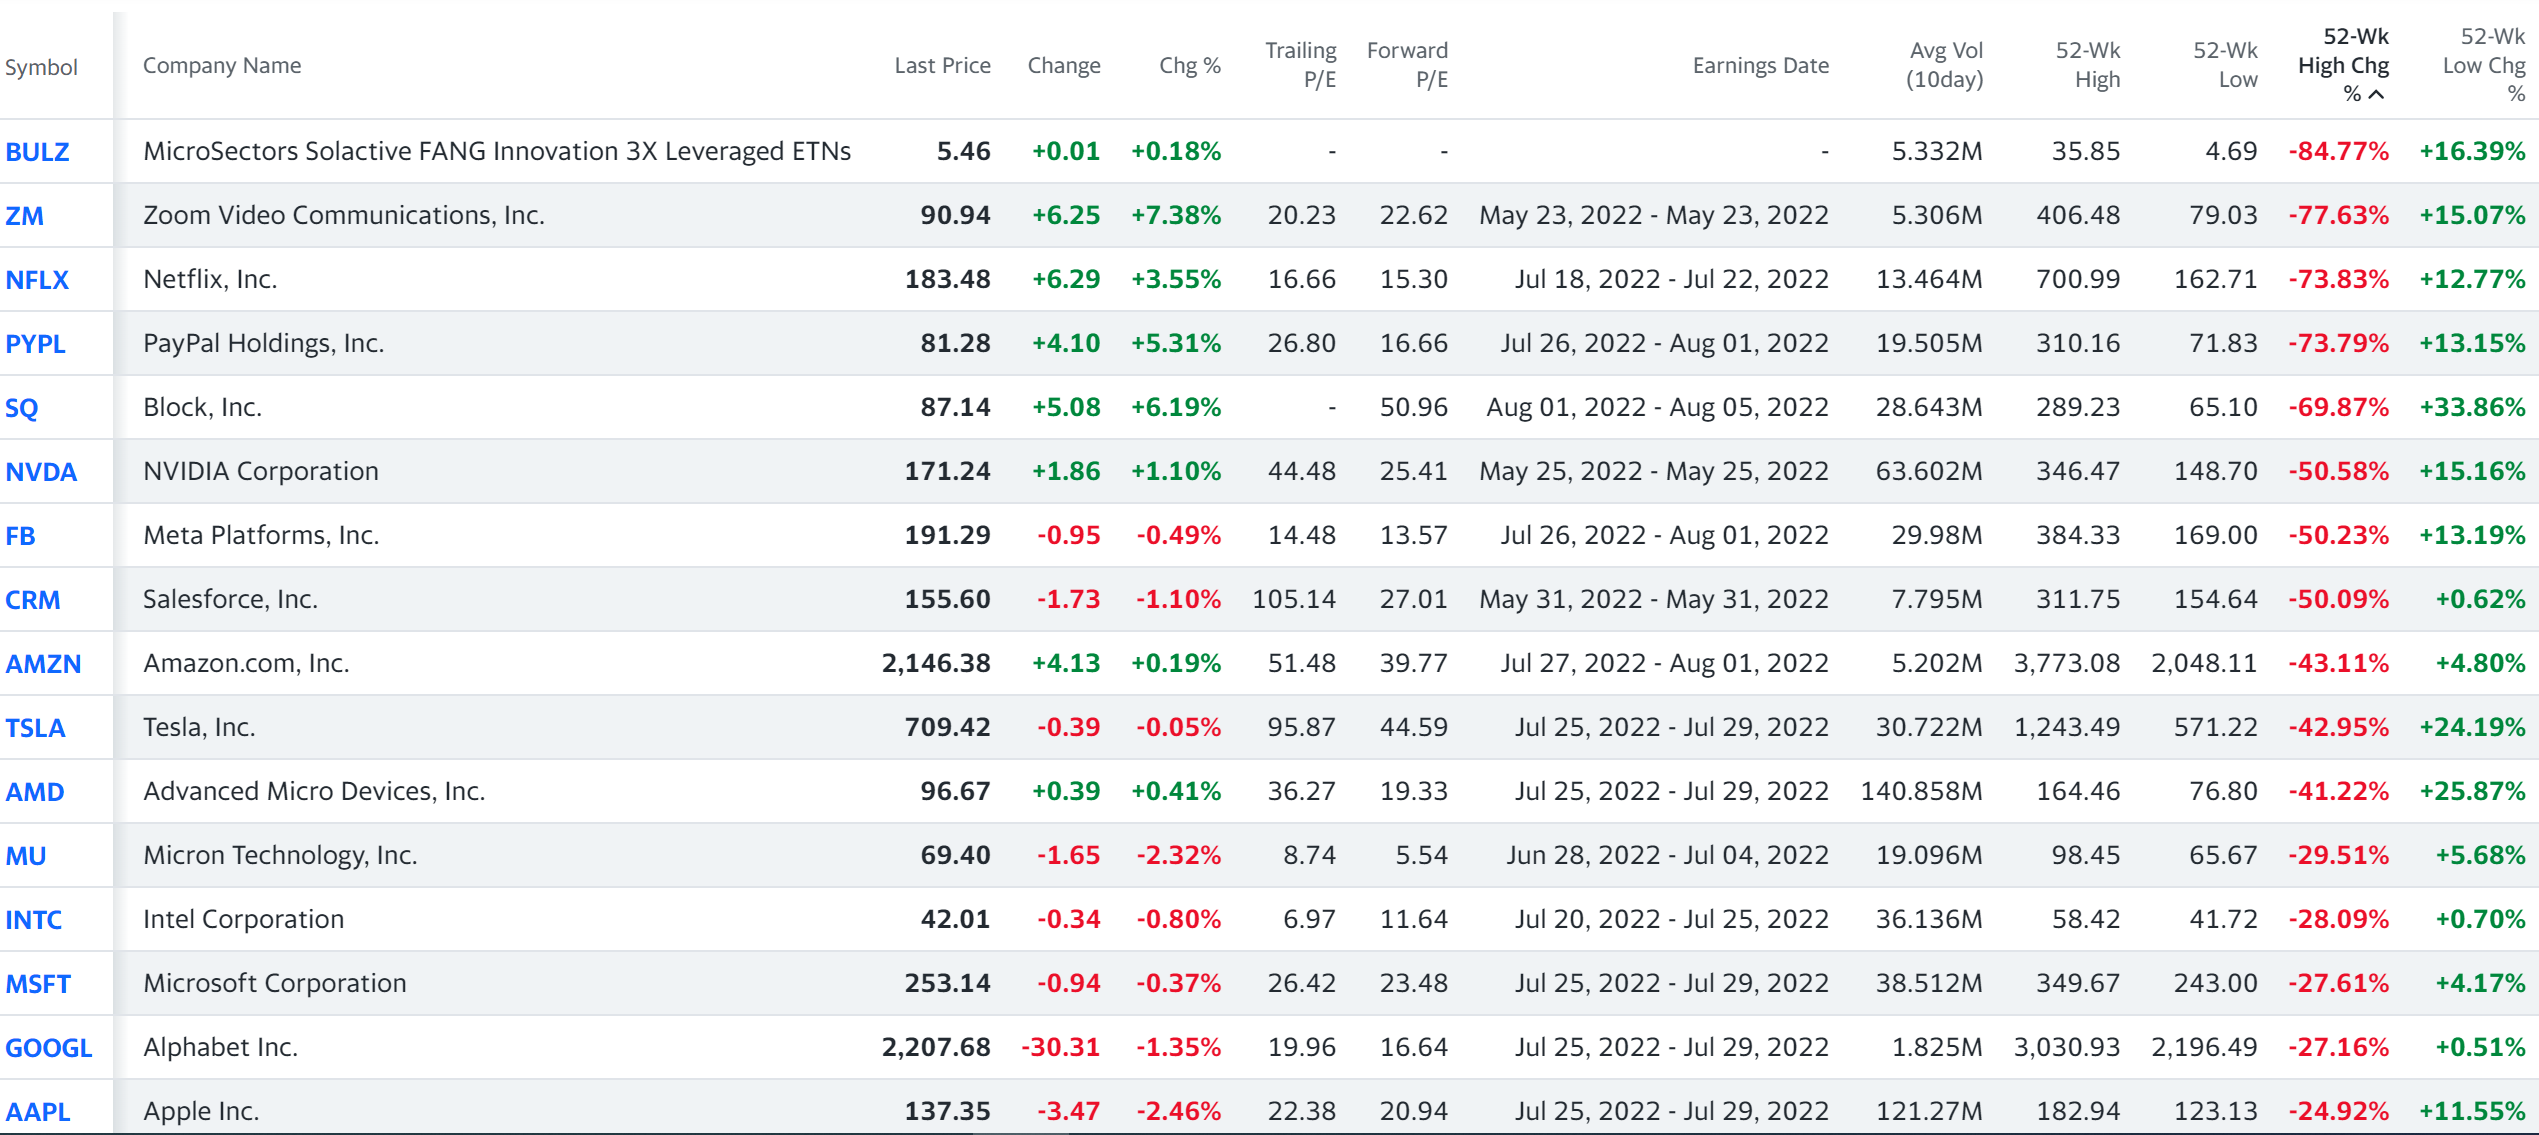Click Block 52-week low change +33.86%
The width and height of the screenshot is (2539, 1135).
click(x=2473, y=407)
